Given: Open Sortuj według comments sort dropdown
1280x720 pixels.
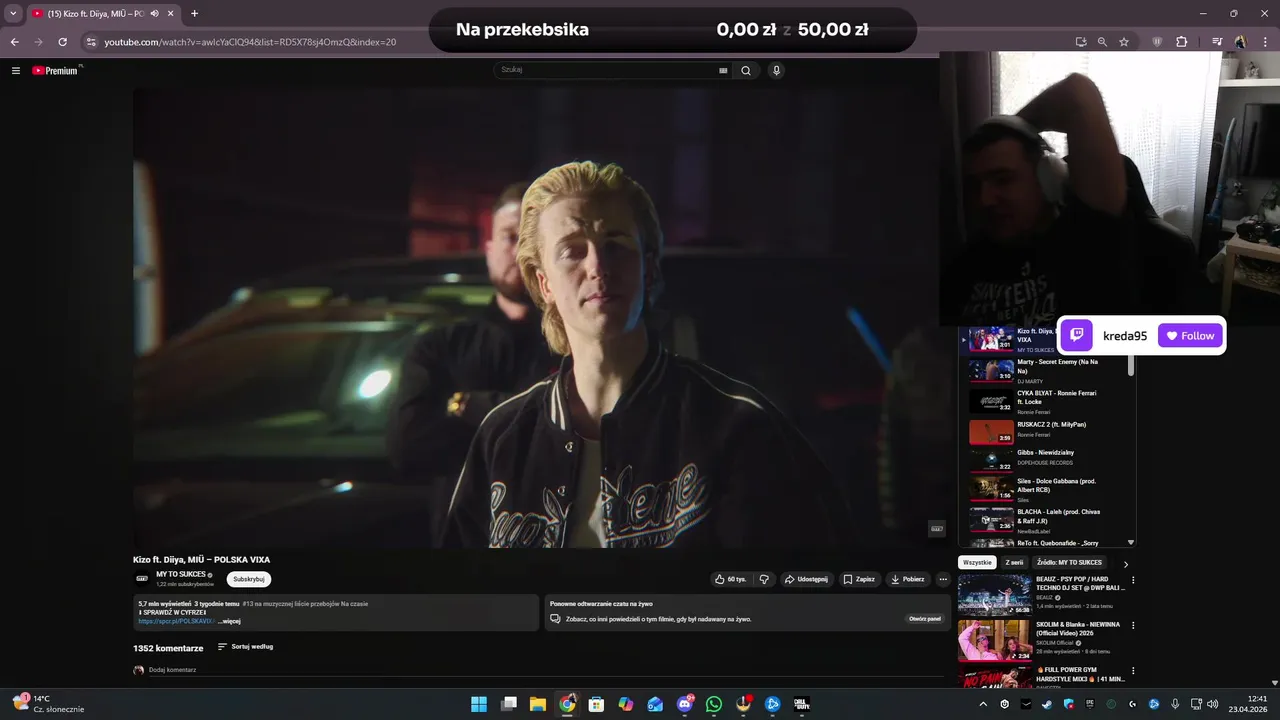Looking at the screenshot, I should (245, 647).
